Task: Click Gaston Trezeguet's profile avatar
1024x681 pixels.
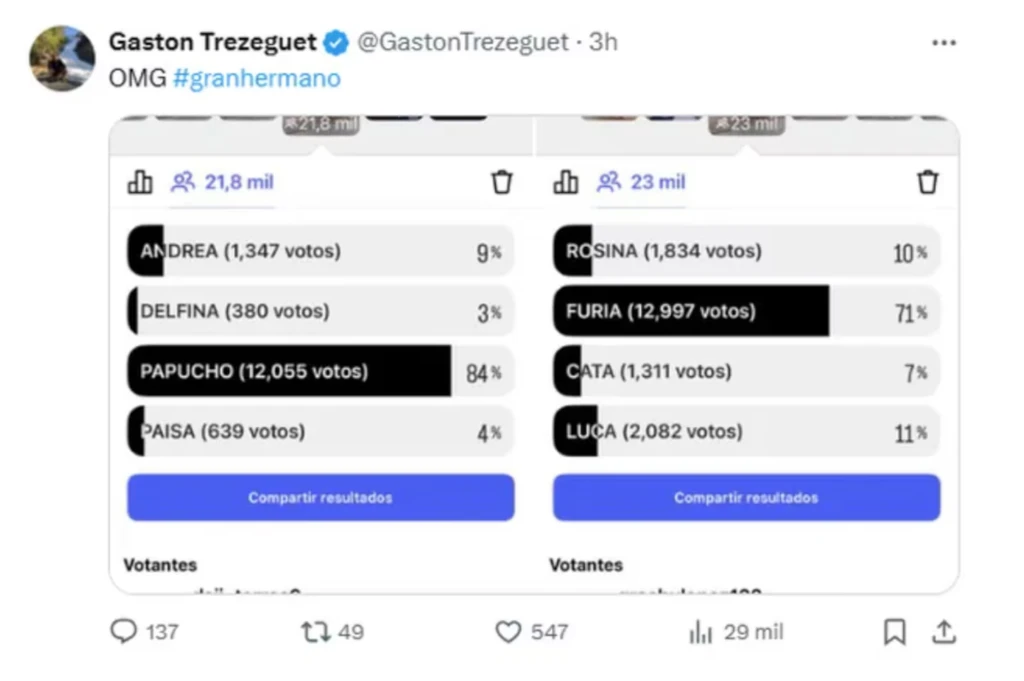Action: [x=62, y=58]
